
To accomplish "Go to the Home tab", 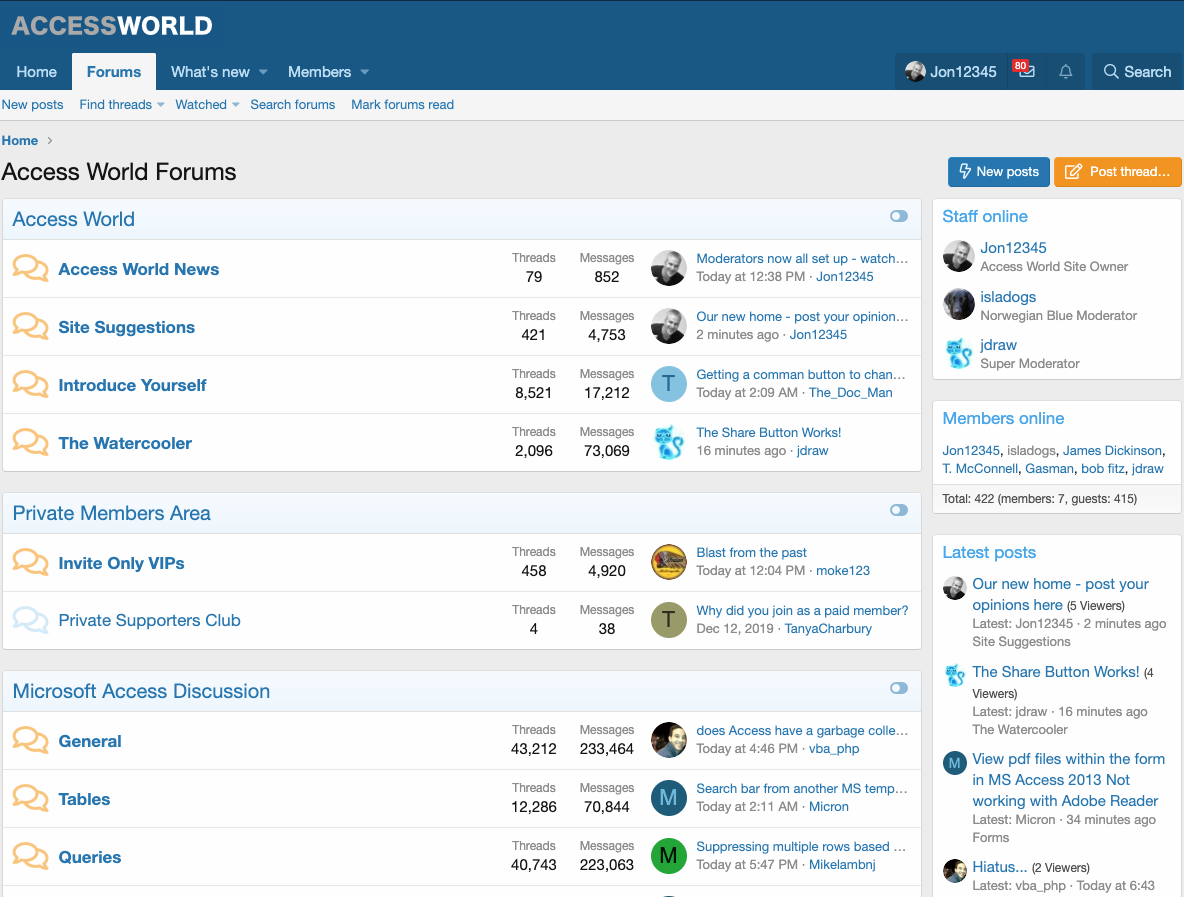I will tap(36, 72).
